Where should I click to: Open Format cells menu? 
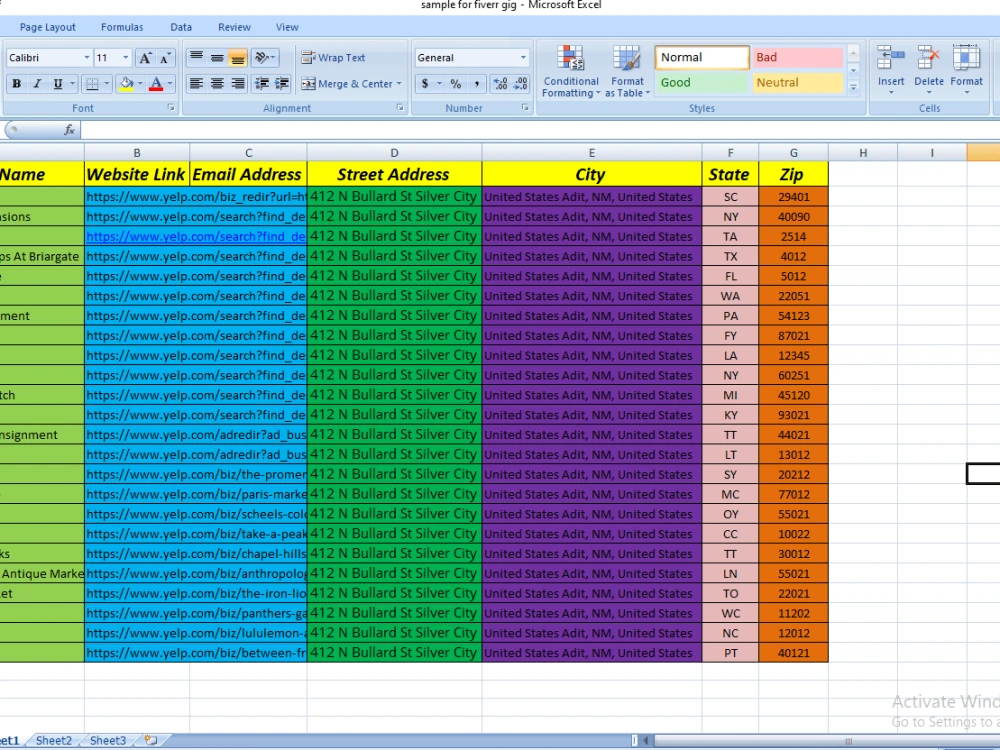tap(966, 70)
